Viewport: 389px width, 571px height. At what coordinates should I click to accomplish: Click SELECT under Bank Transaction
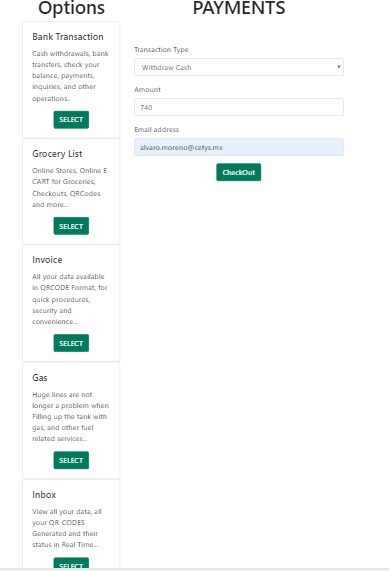[71, 120]
